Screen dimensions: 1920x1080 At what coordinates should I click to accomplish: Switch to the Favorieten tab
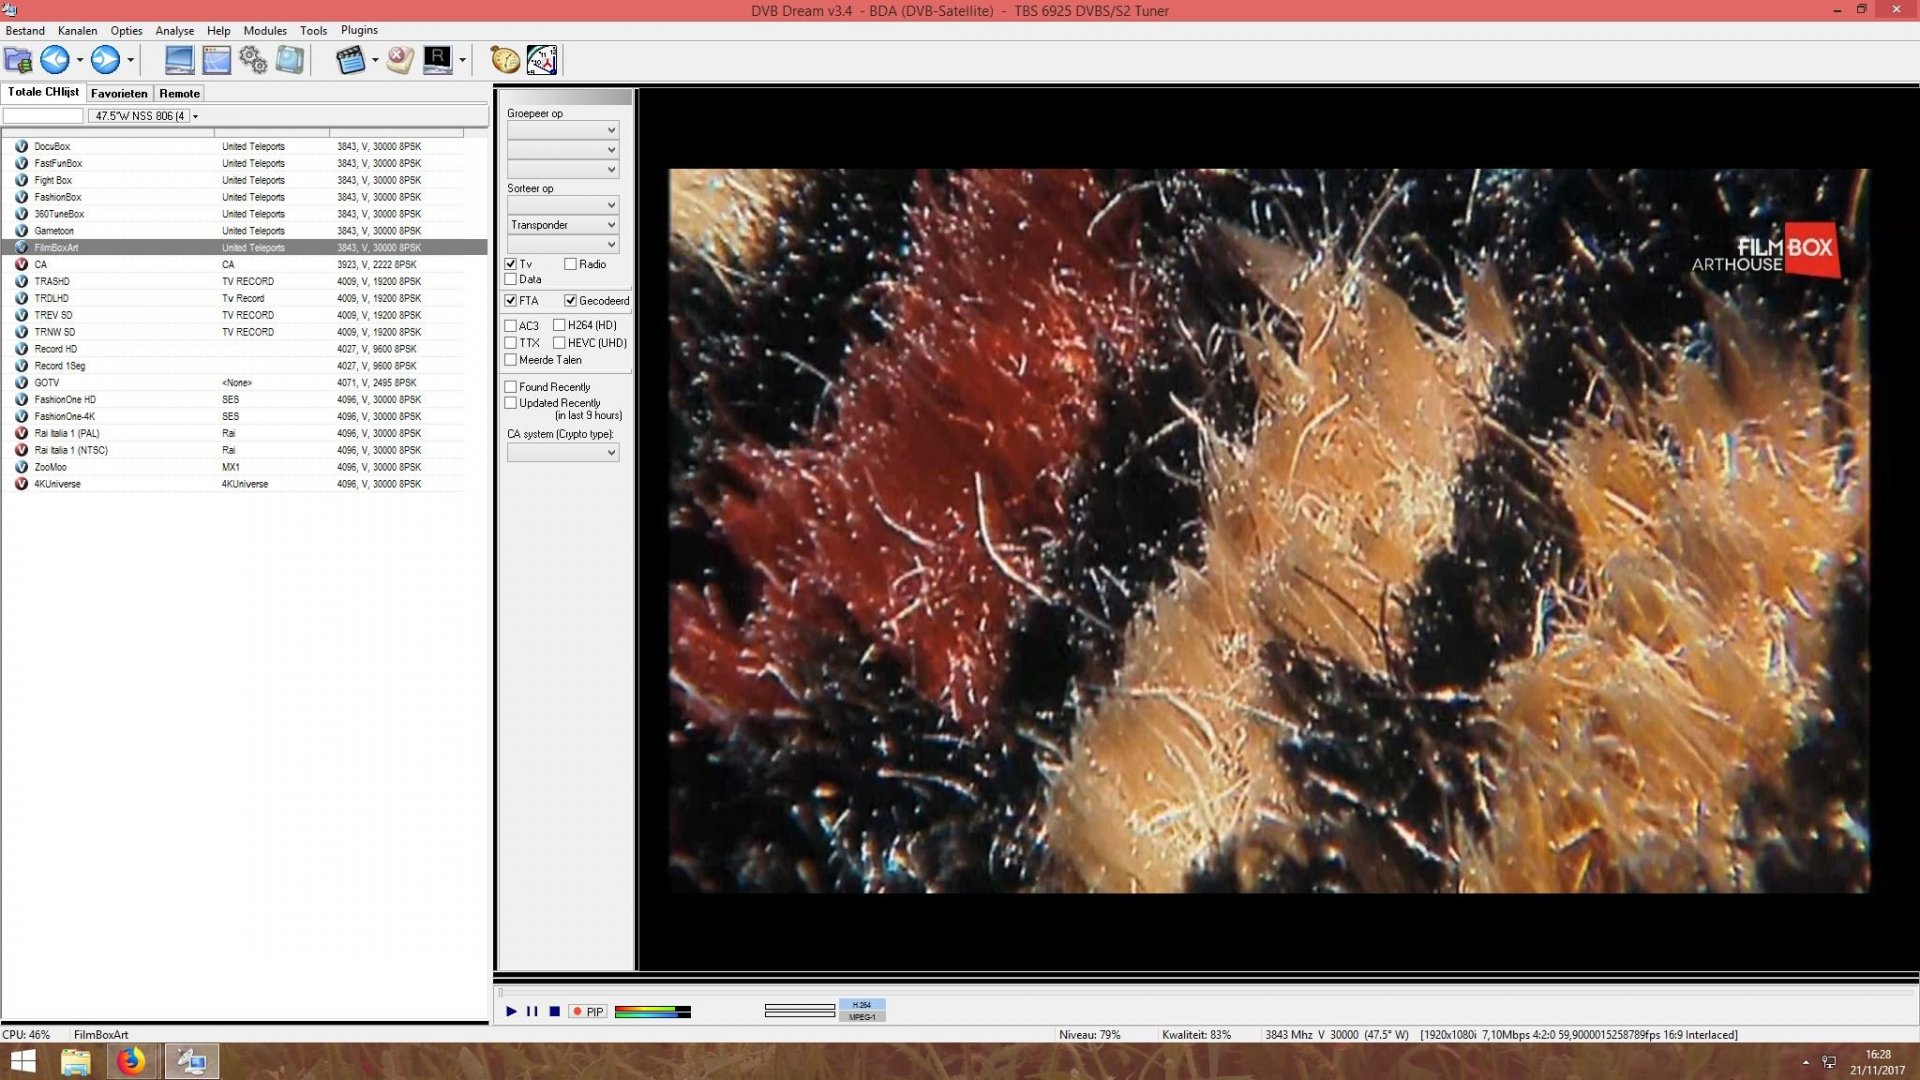click(x=118, y=93)
